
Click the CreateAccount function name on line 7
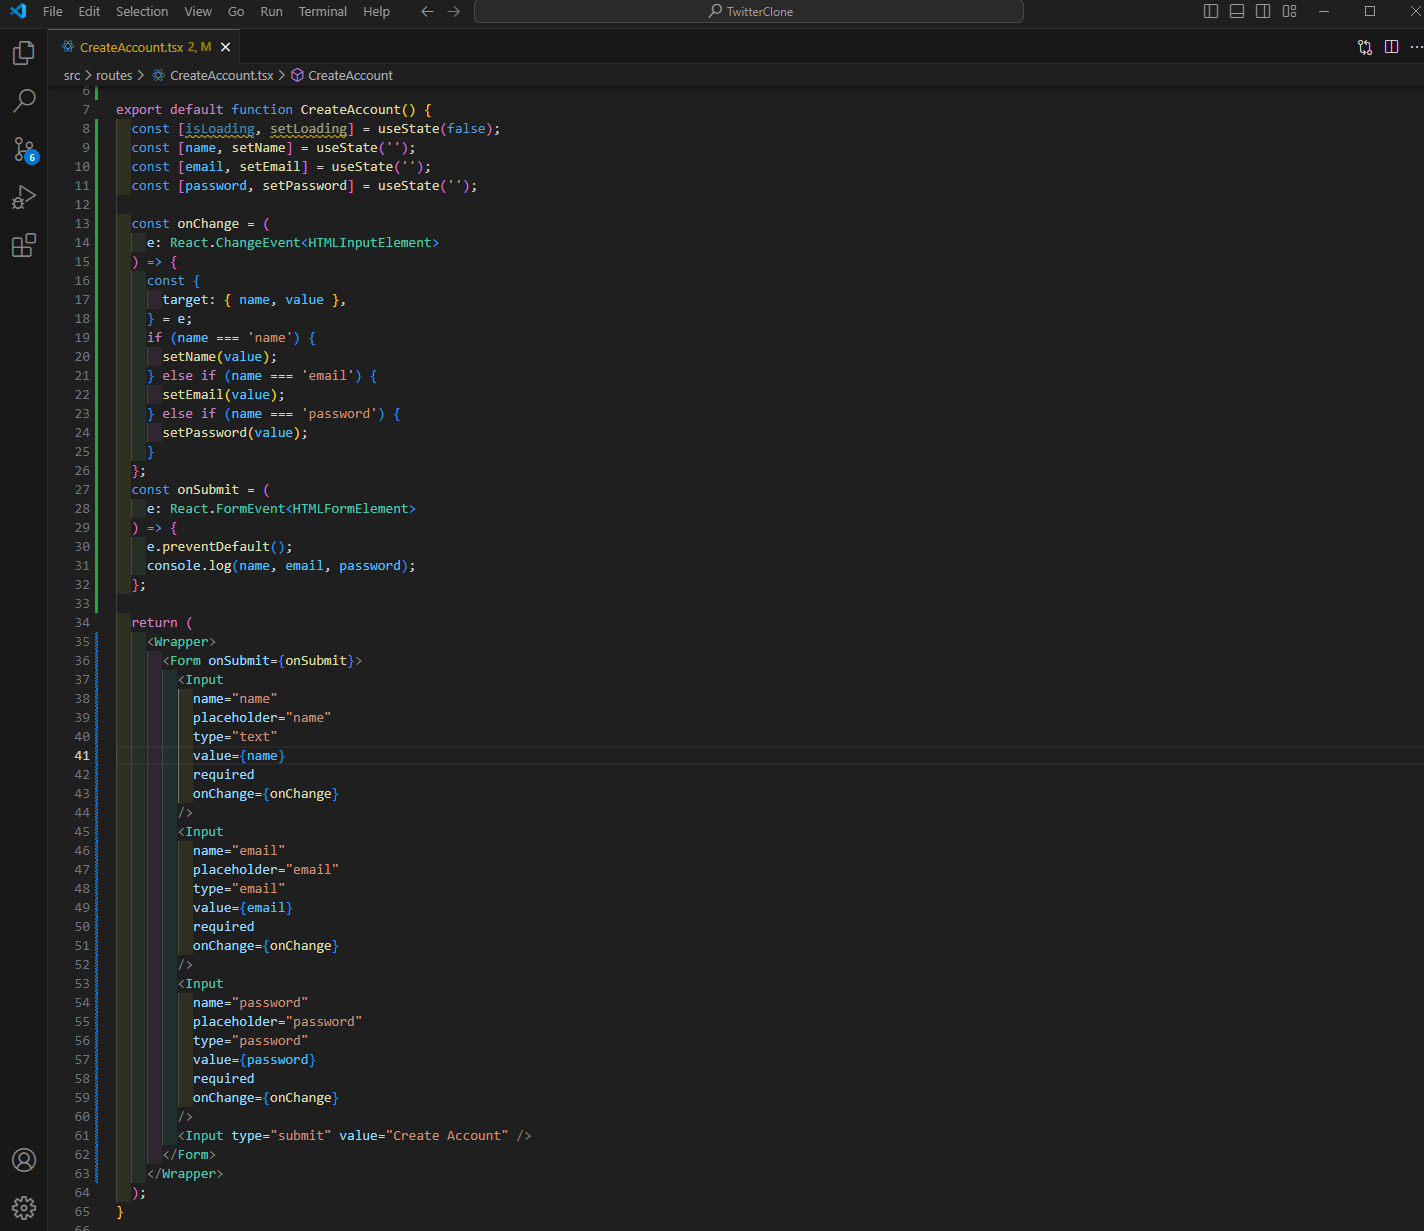pos(350,110)
